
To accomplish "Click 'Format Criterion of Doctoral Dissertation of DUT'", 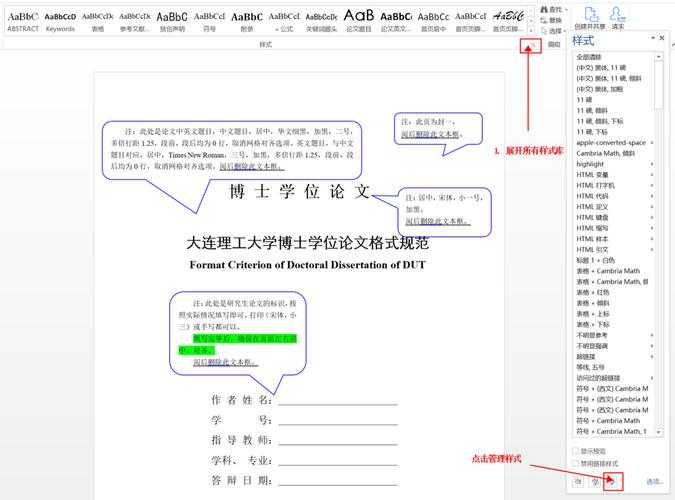I will point(307,265).
